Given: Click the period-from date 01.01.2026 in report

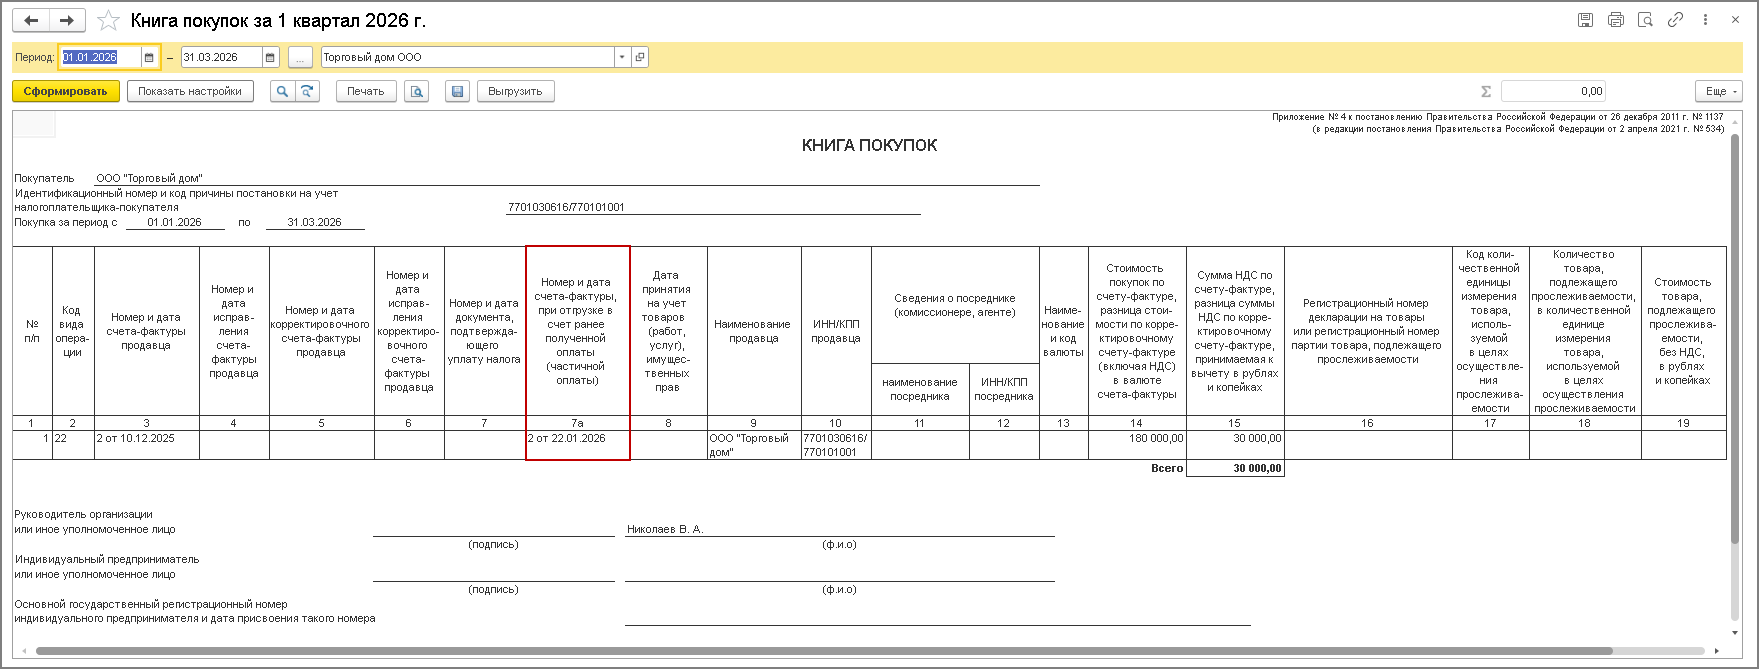Looking at the screenshot, I should (175, 222).
